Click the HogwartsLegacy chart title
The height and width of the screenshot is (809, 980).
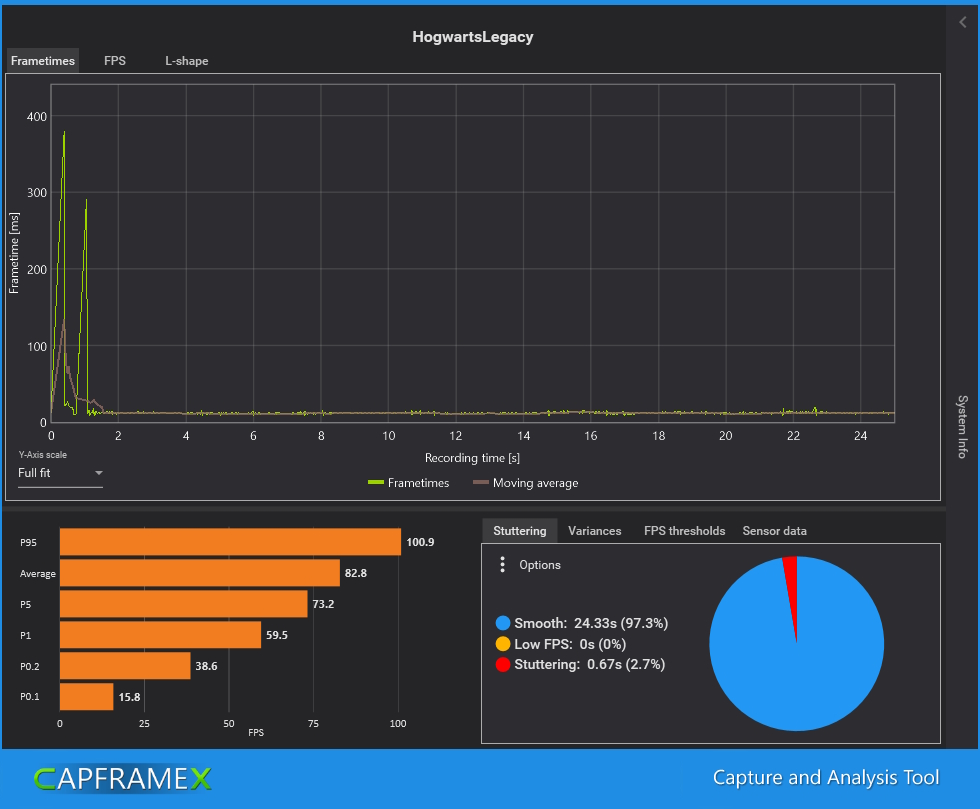coord(472,37)
